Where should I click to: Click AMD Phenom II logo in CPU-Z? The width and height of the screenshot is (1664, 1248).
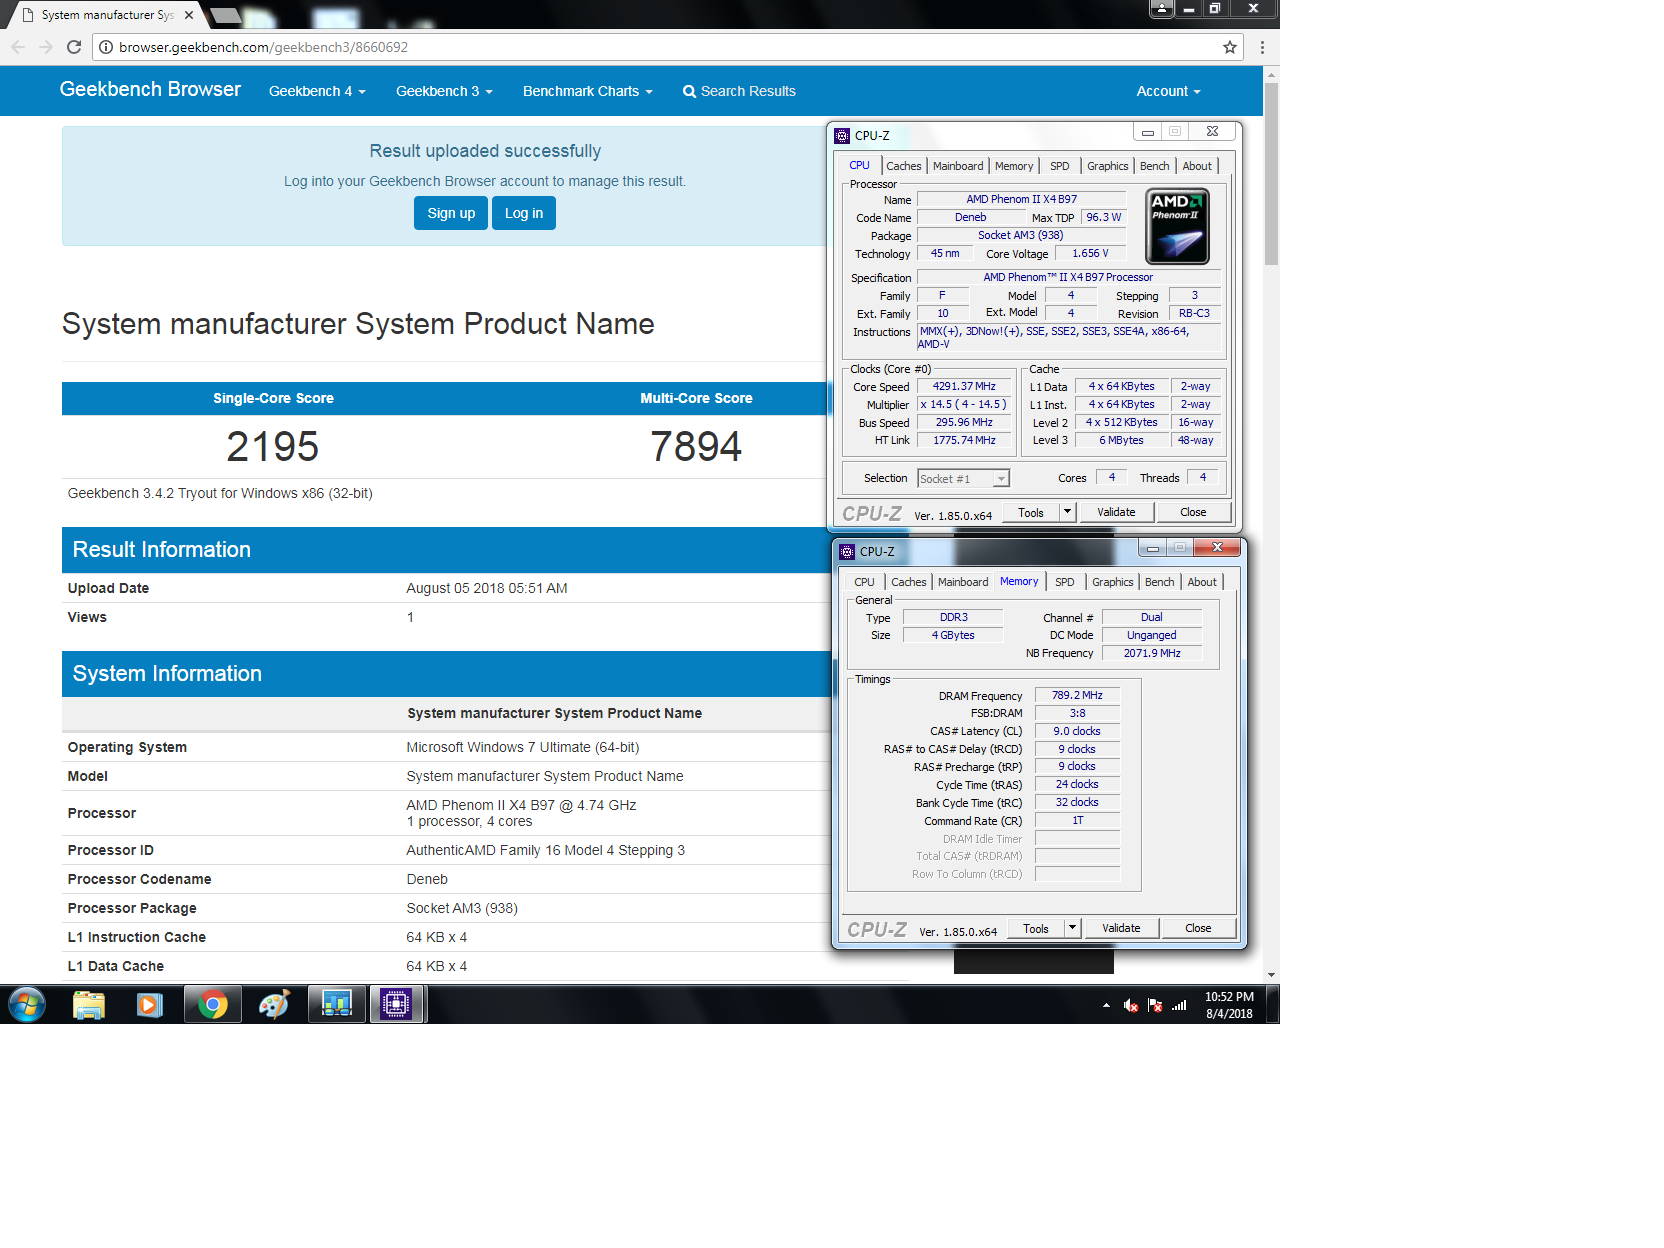[1177, 226]
